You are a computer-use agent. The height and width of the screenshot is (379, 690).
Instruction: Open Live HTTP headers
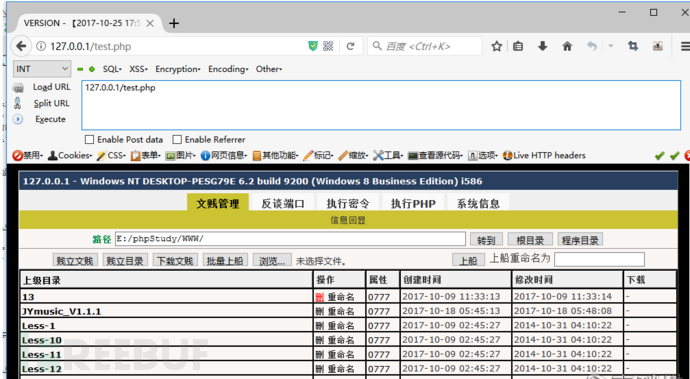[544, 155]
